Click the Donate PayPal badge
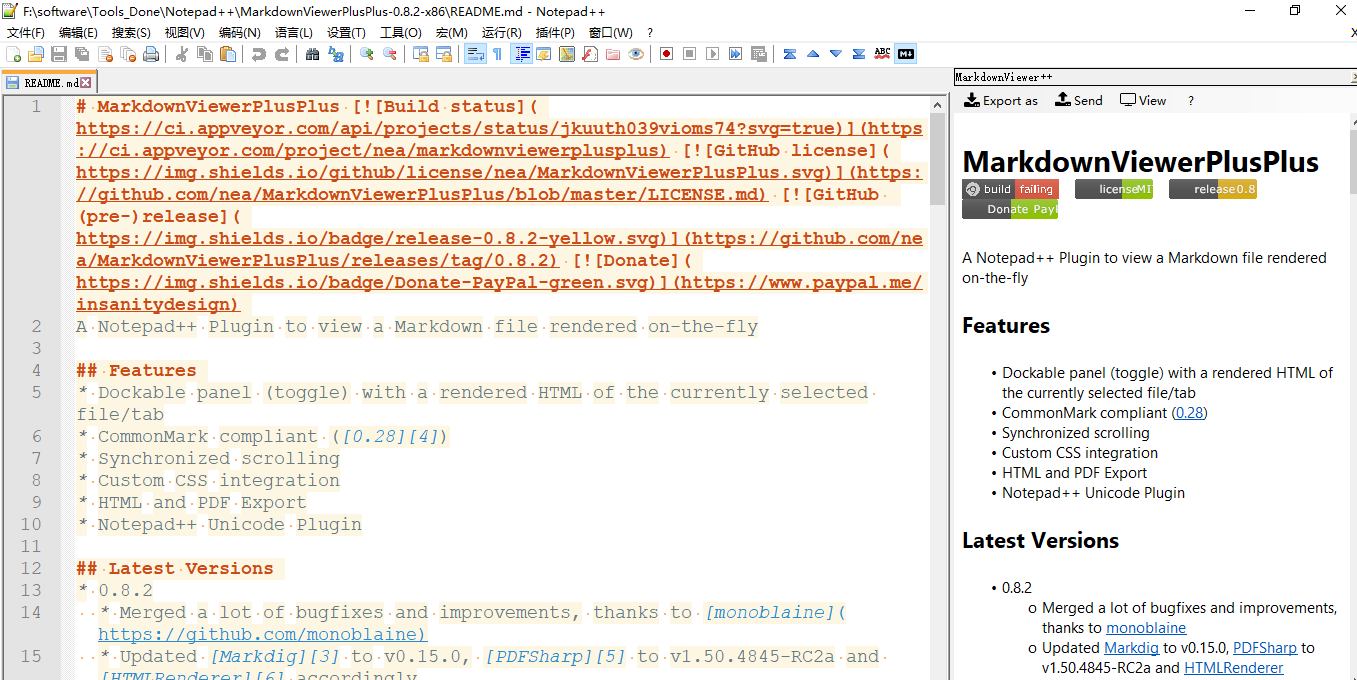1357x680 pixels. coord(1010,209)
